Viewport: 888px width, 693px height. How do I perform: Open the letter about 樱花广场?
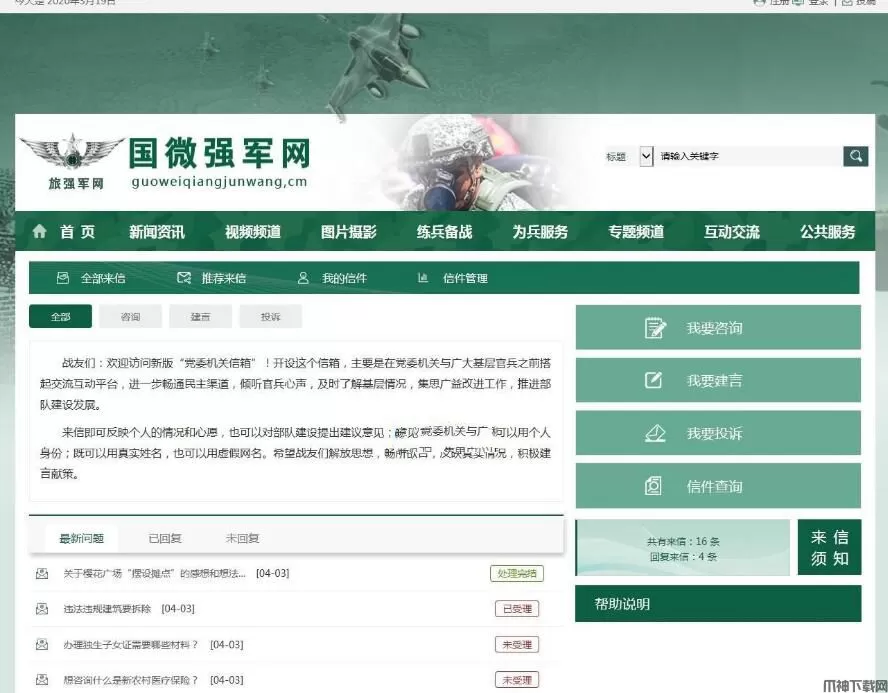coord(154,574)
